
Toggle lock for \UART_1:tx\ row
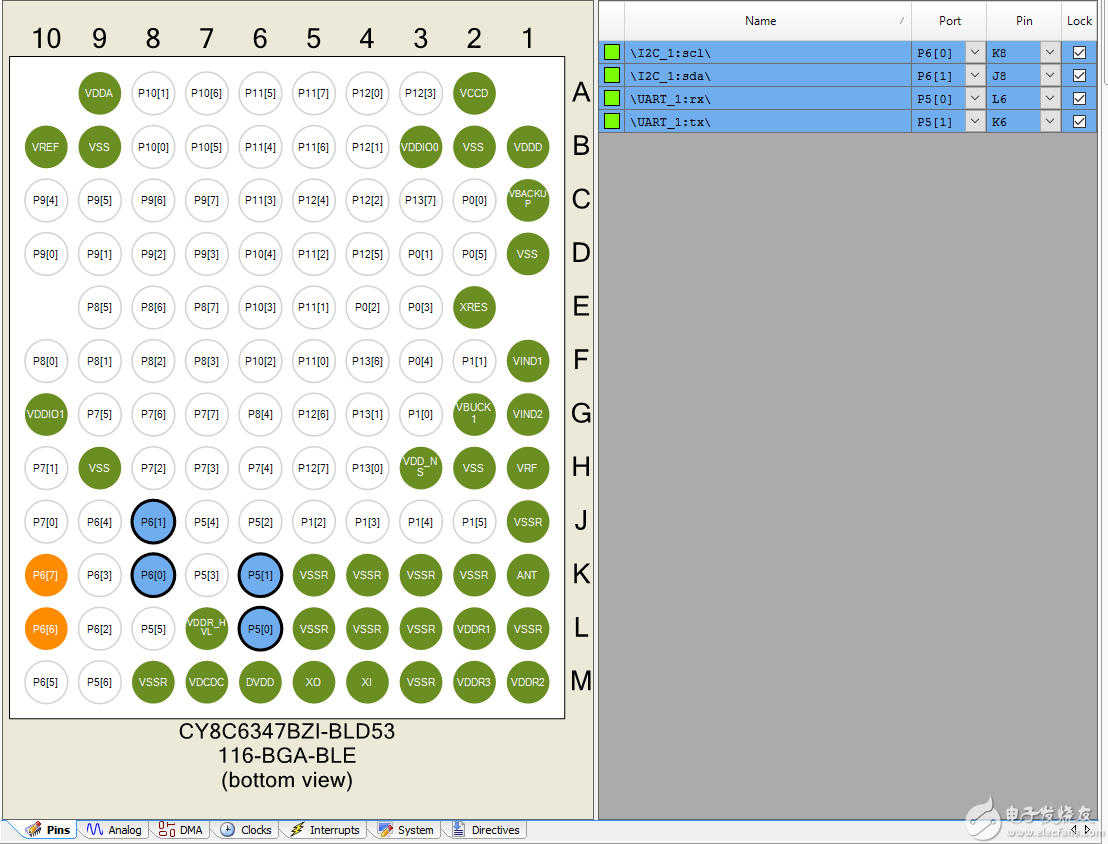point(1079,122)
